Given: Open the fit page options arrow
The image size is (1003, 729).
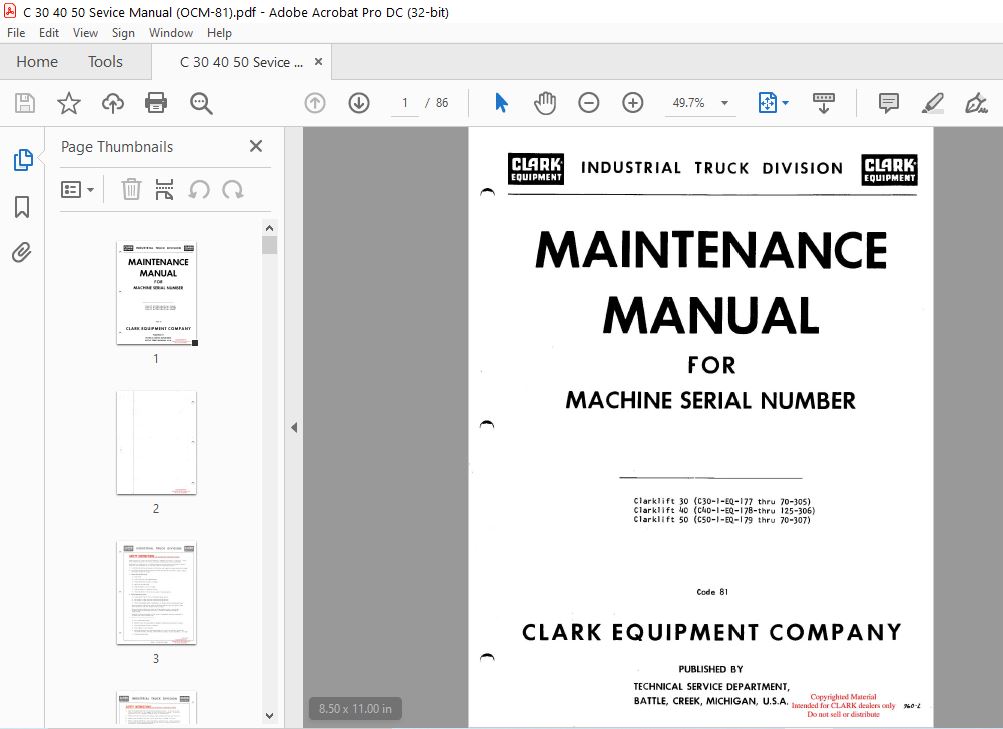Looking at the screenshot, I should click(x=786, y=103).
